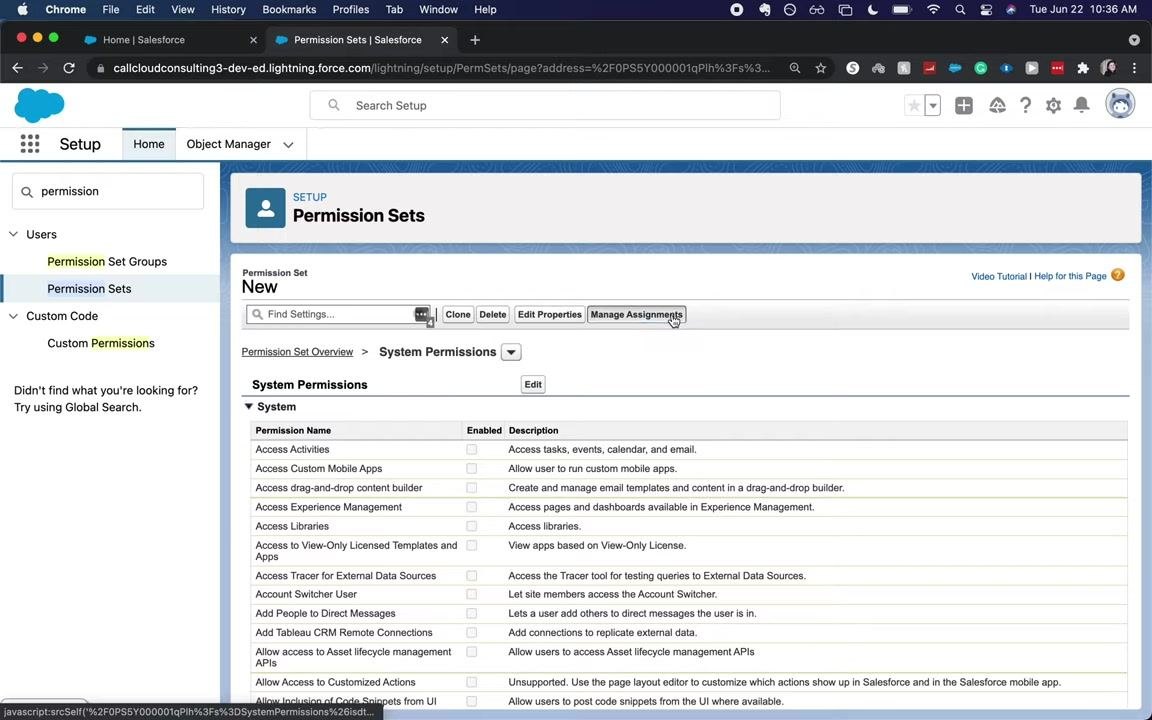Screen dimensions: 1152x720
Task: Collapse the Custom Code tree section
Action: pyautogui.click(x=13, y=316)
